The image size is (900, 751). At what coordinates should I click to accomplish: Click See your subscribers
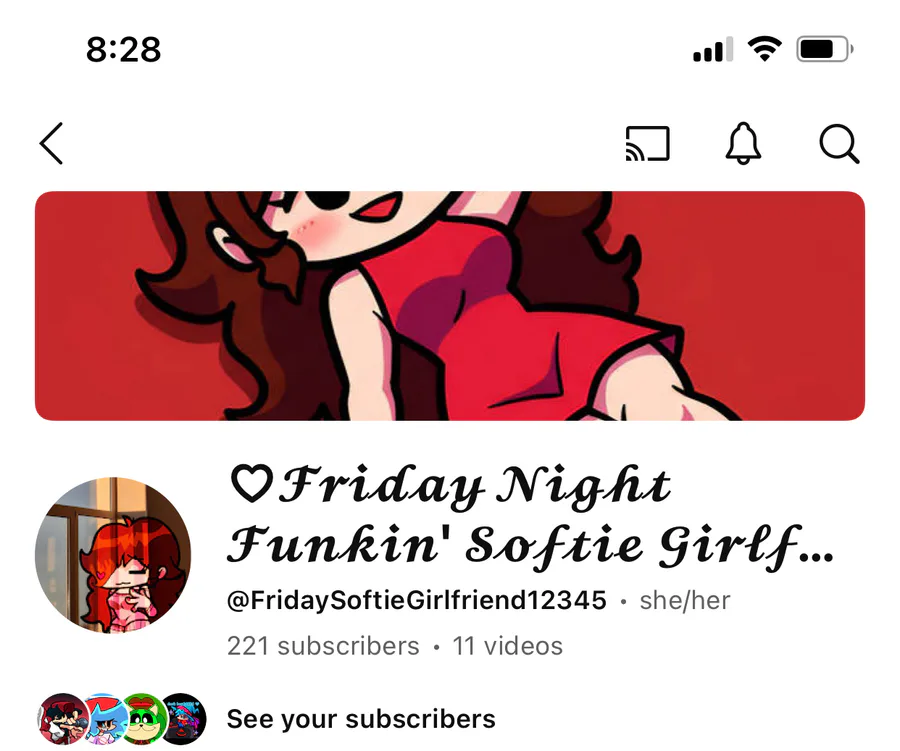(x=361, y=719)
